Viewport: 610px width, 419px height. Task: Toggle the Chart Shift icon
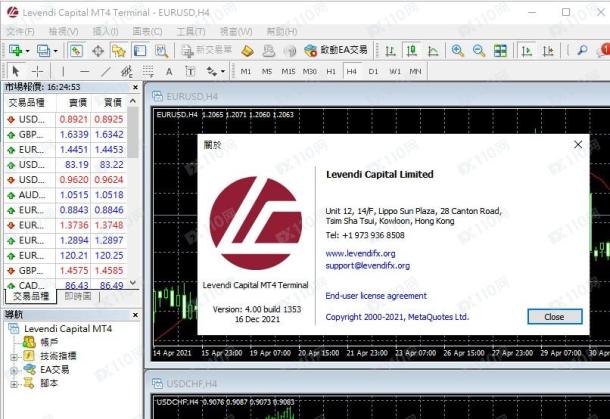click(x=548, y=51)
